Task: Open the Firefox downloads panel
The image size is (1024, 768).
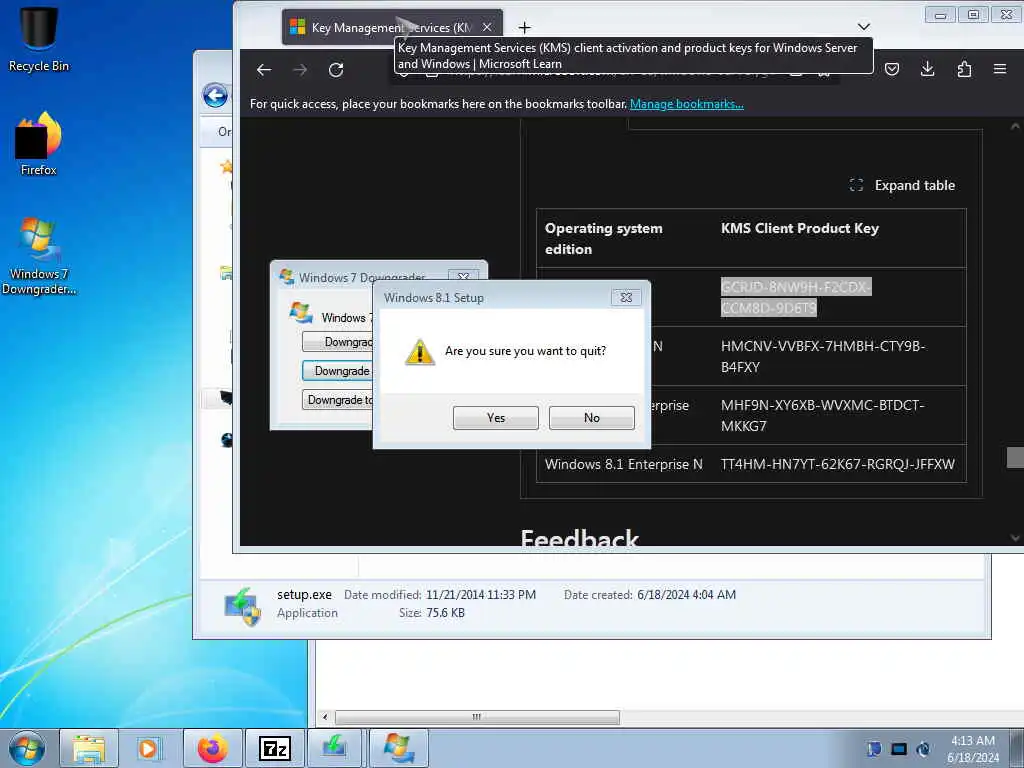Action: pyautogui.click(x=927, y=69)
